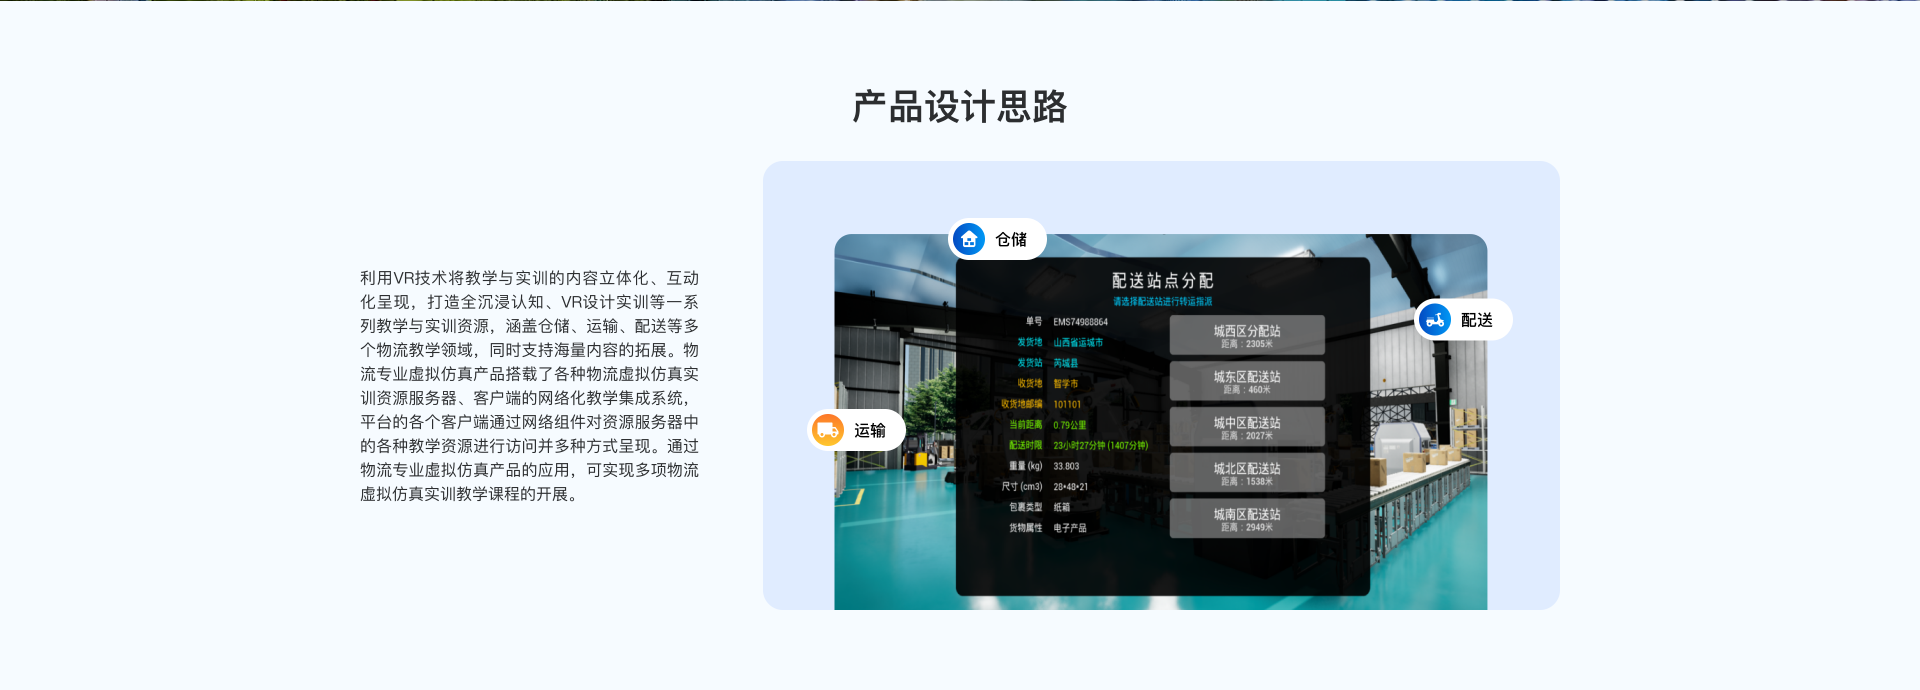Choose 城北区配送站 at 1538米
Screen dimensions: 1920x690
click(1247, 472)
